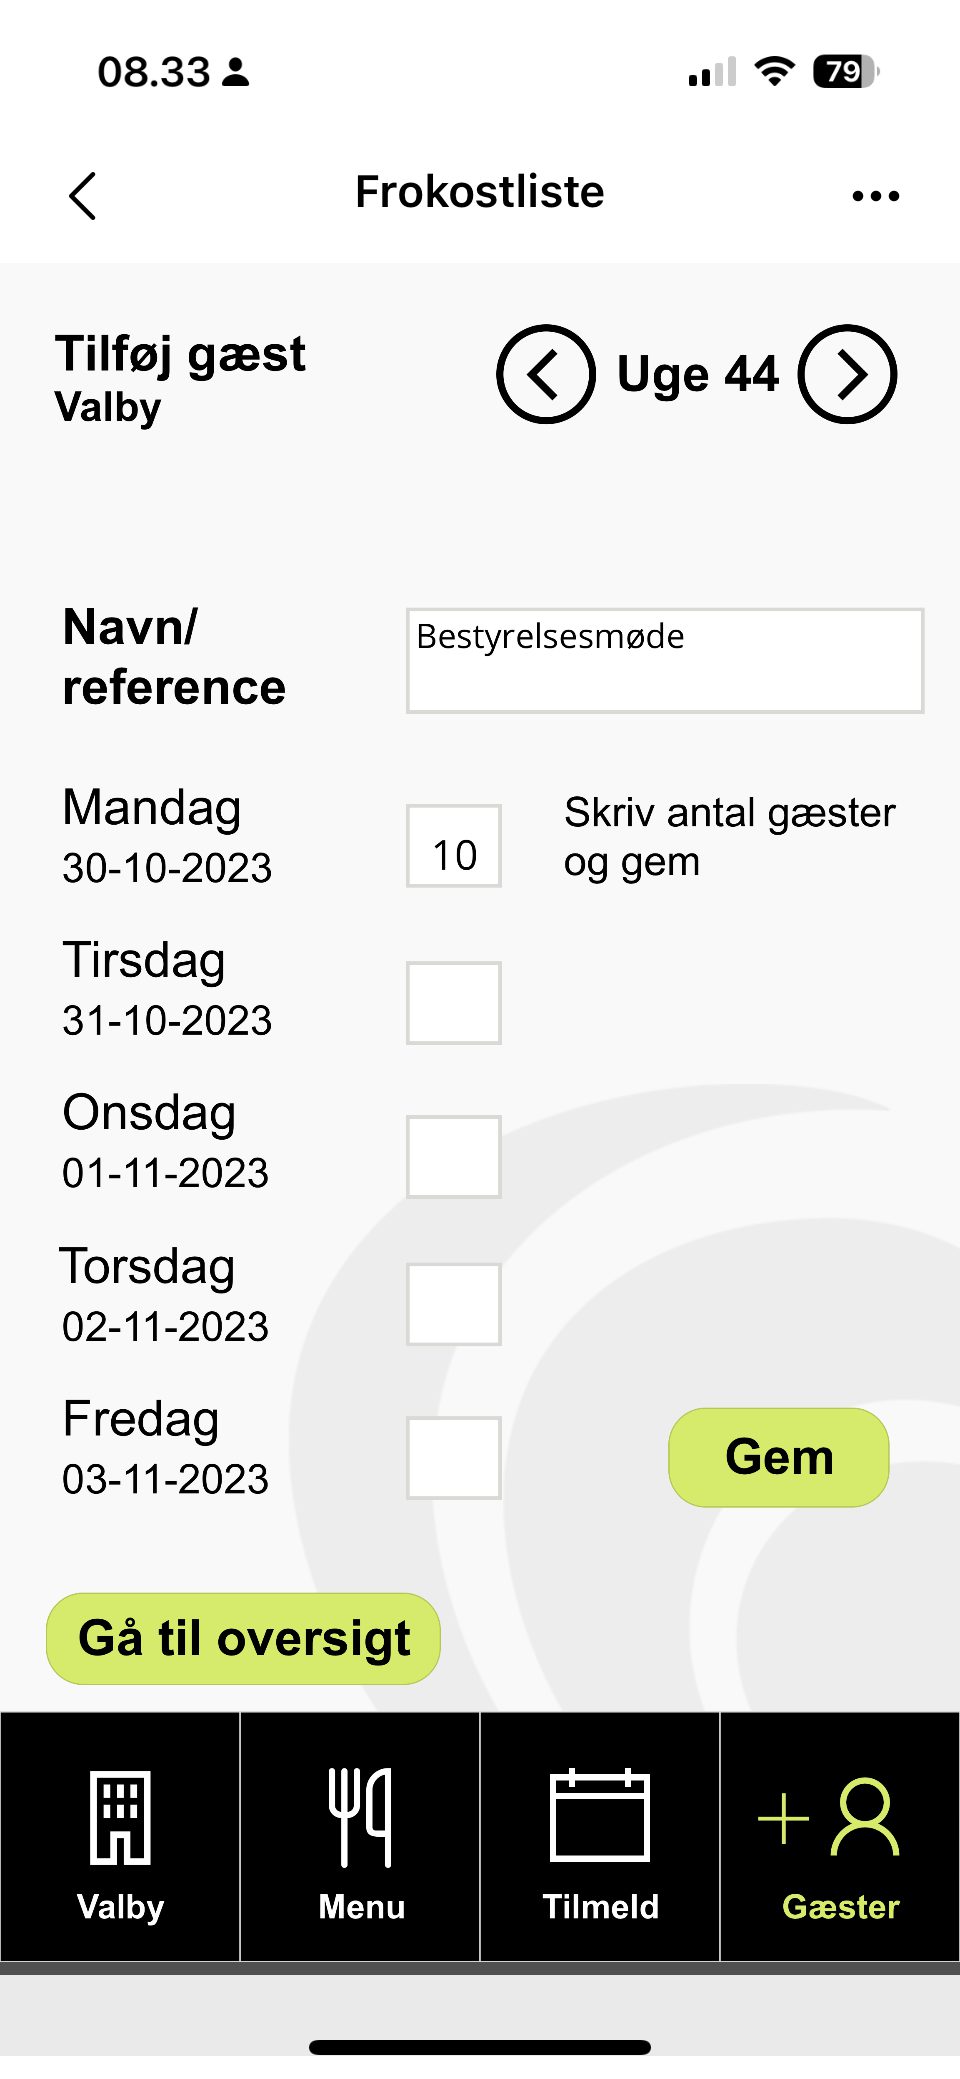Tap the Frokostliste page title
This screenshot has height=2079, width=960.
point(480,192)
